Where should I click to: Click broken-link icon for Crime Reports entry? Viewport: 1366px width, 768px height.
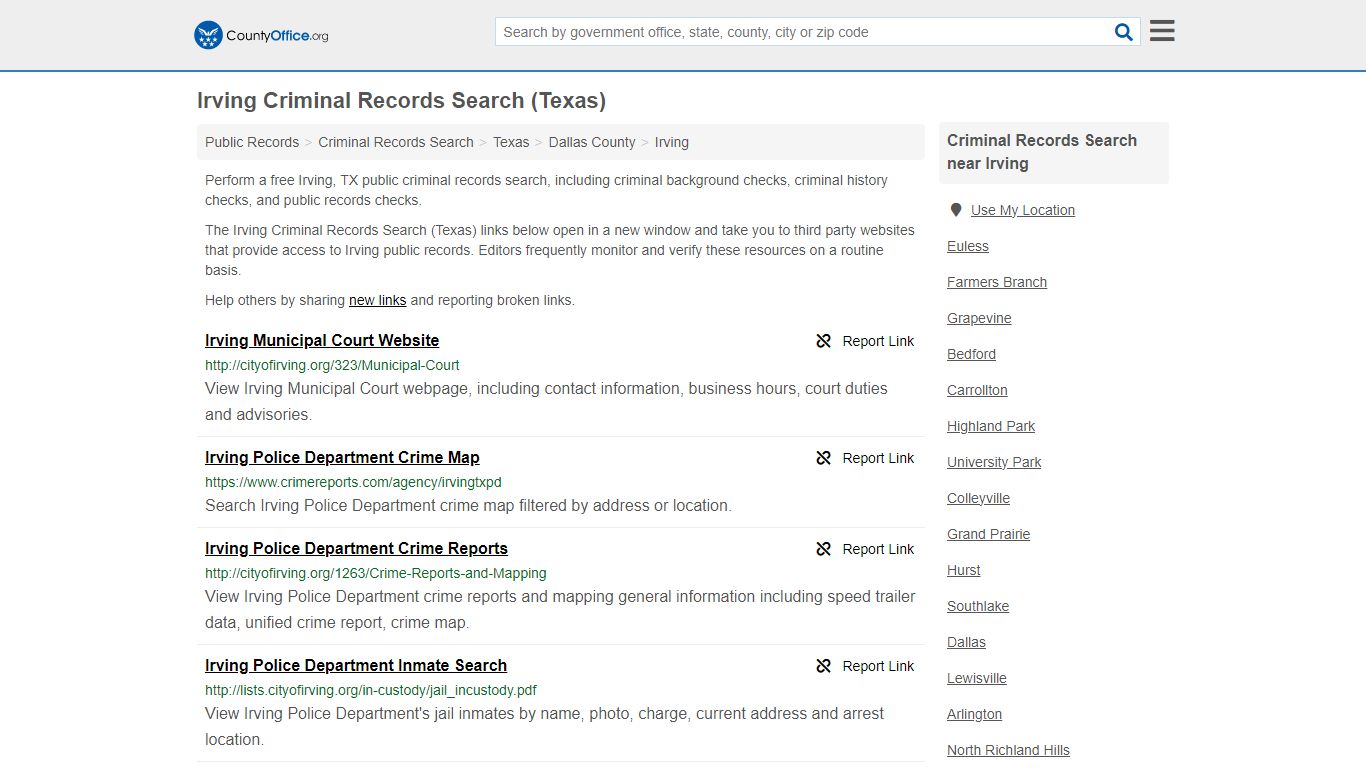click(x=824, y=549)
